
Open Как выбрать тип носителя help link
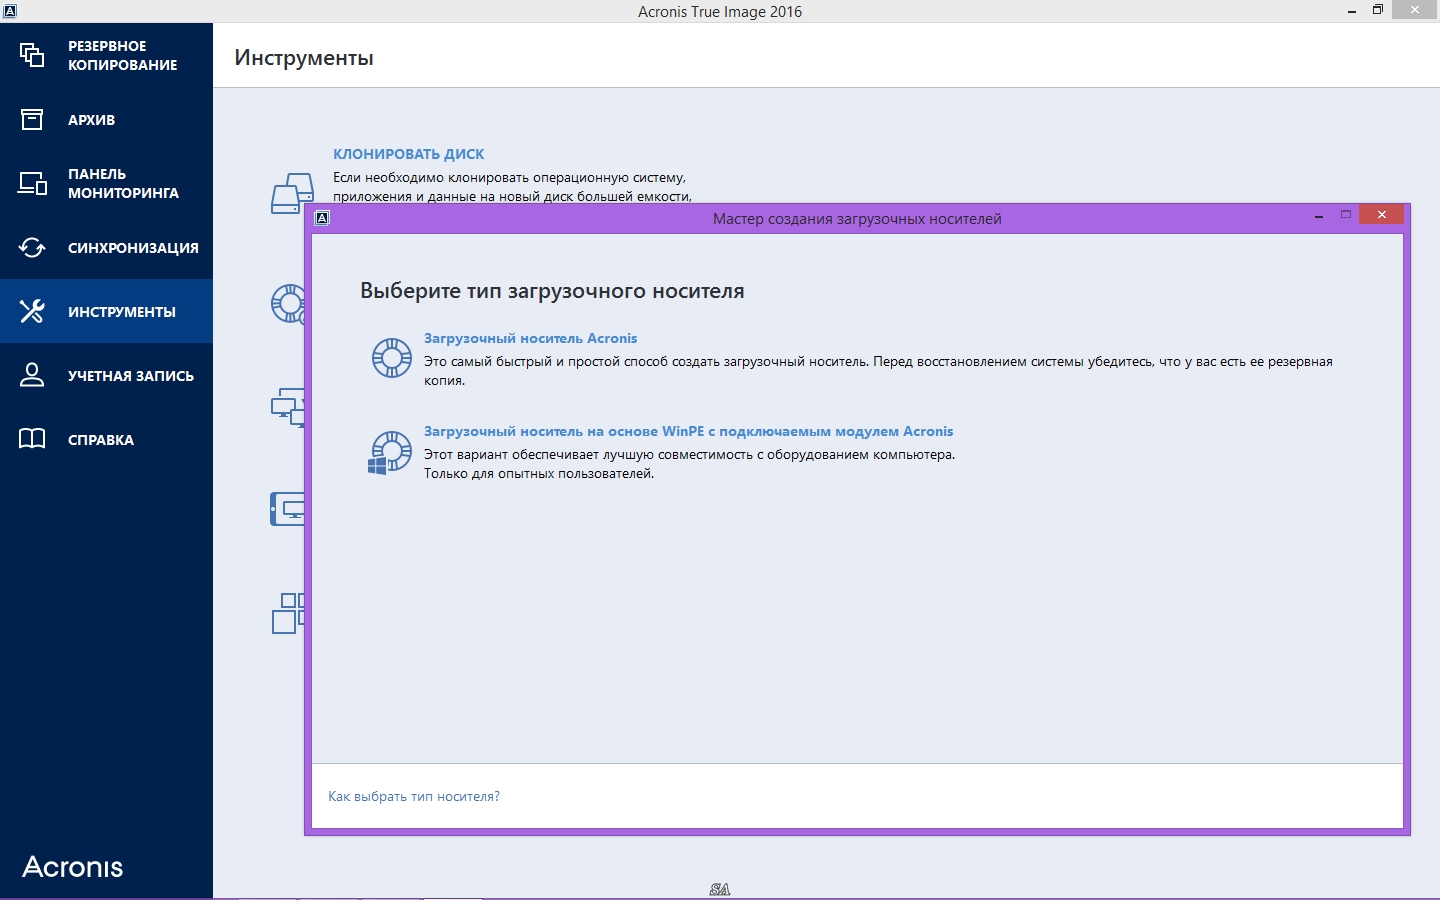point(414,796)
